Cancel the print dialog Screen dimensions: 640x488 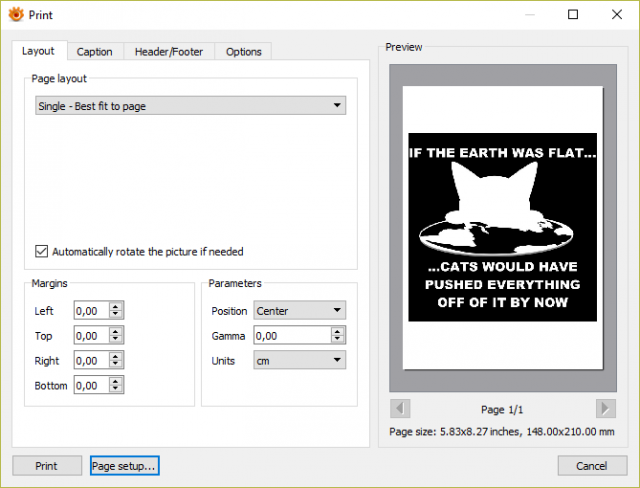click(592, 466)
